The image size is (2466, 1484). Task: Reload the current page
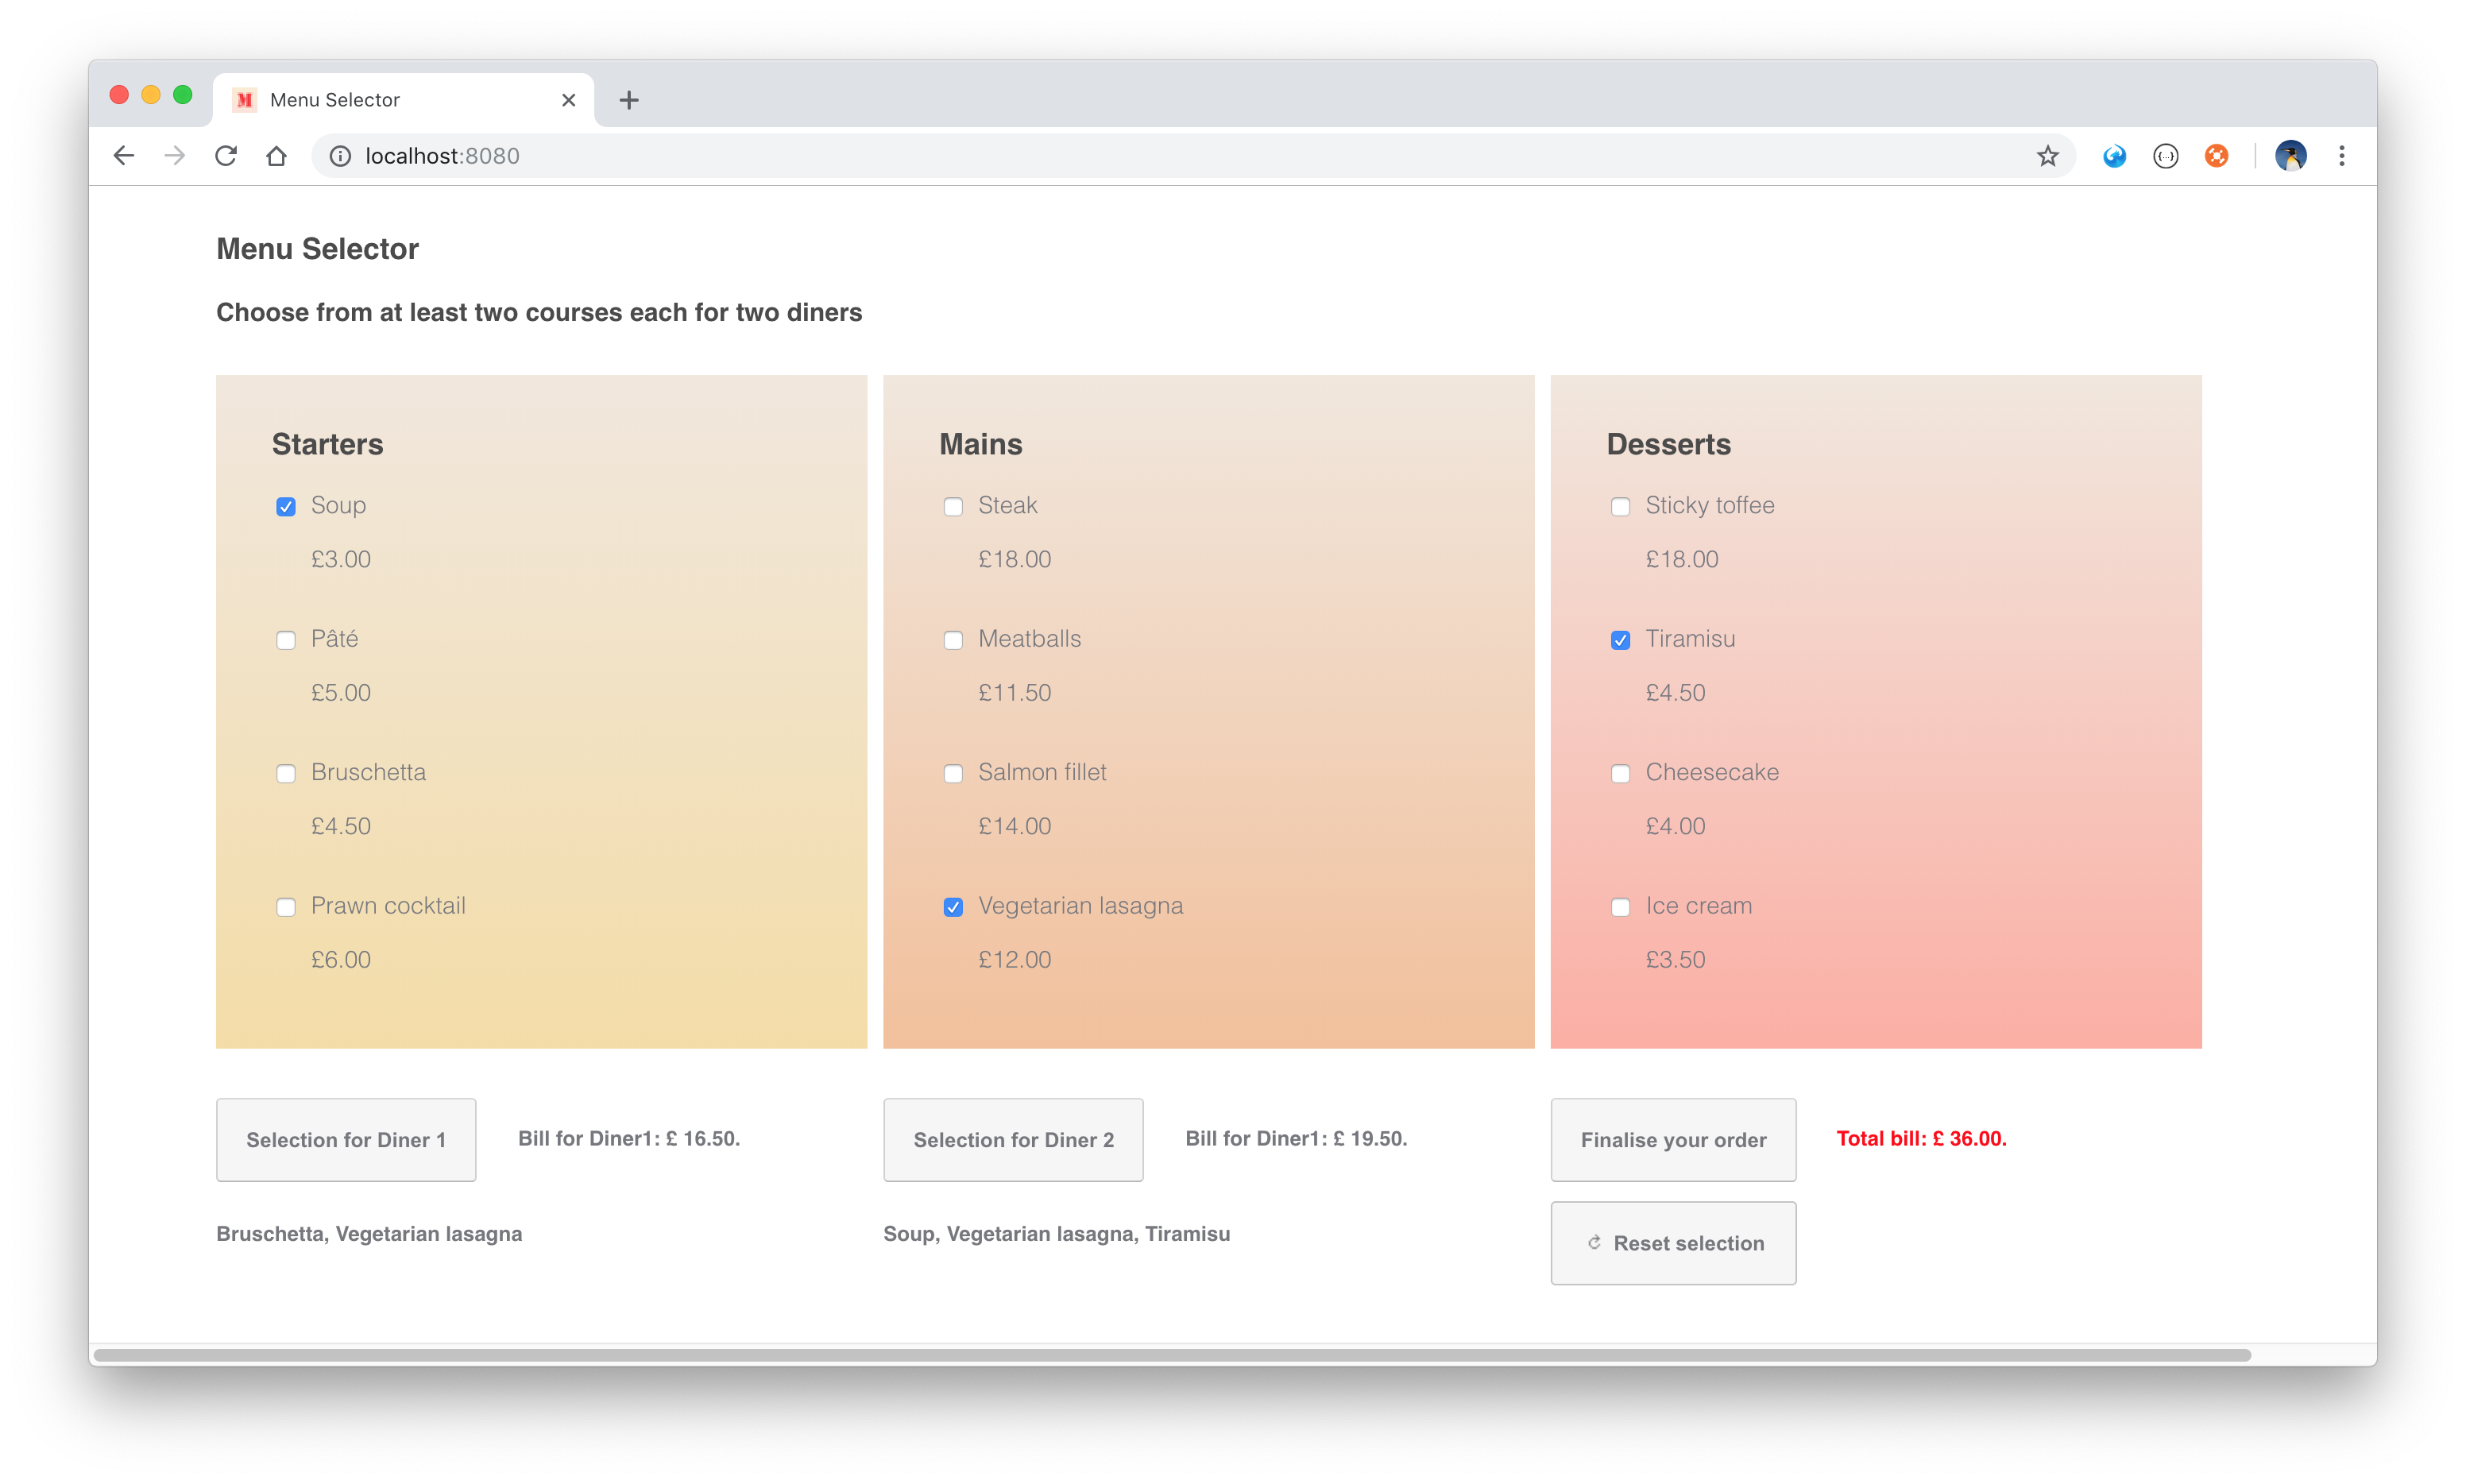click(226, 156)
